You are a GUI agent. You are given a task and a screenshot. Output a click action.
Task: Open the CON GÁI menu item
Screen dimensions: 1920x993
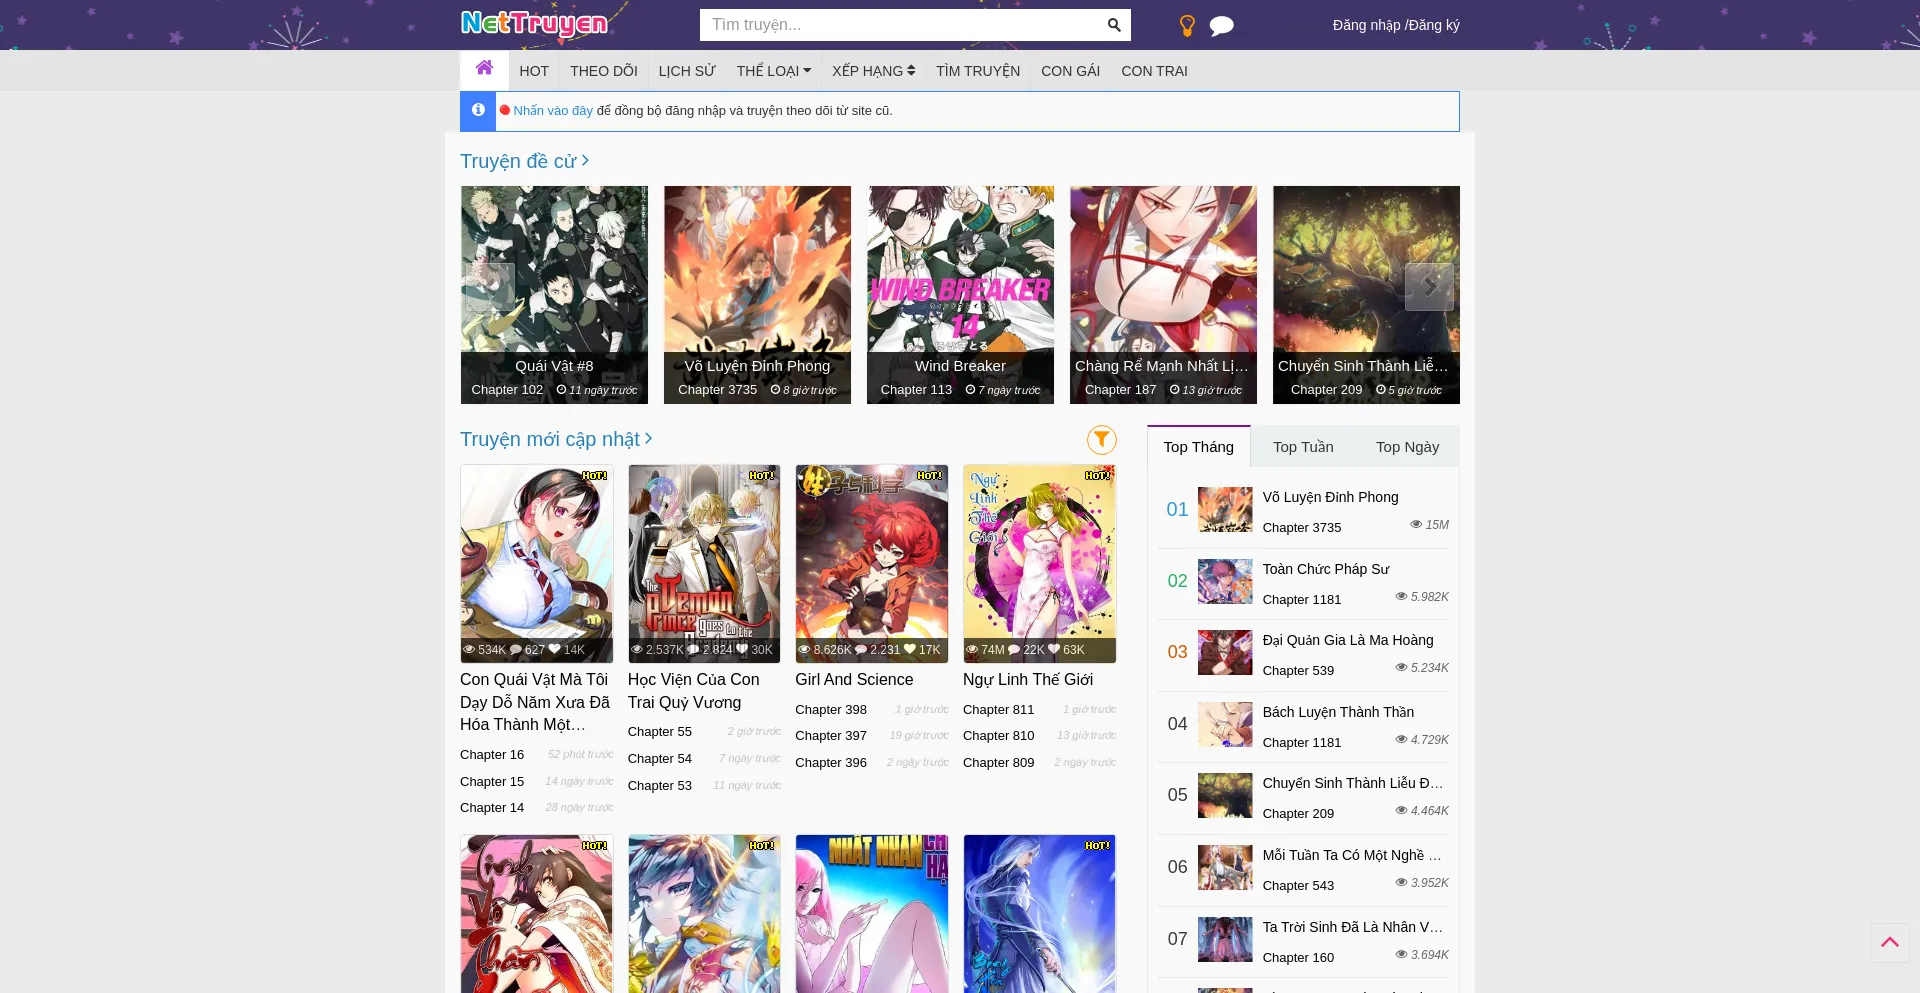pos(1070,71)
